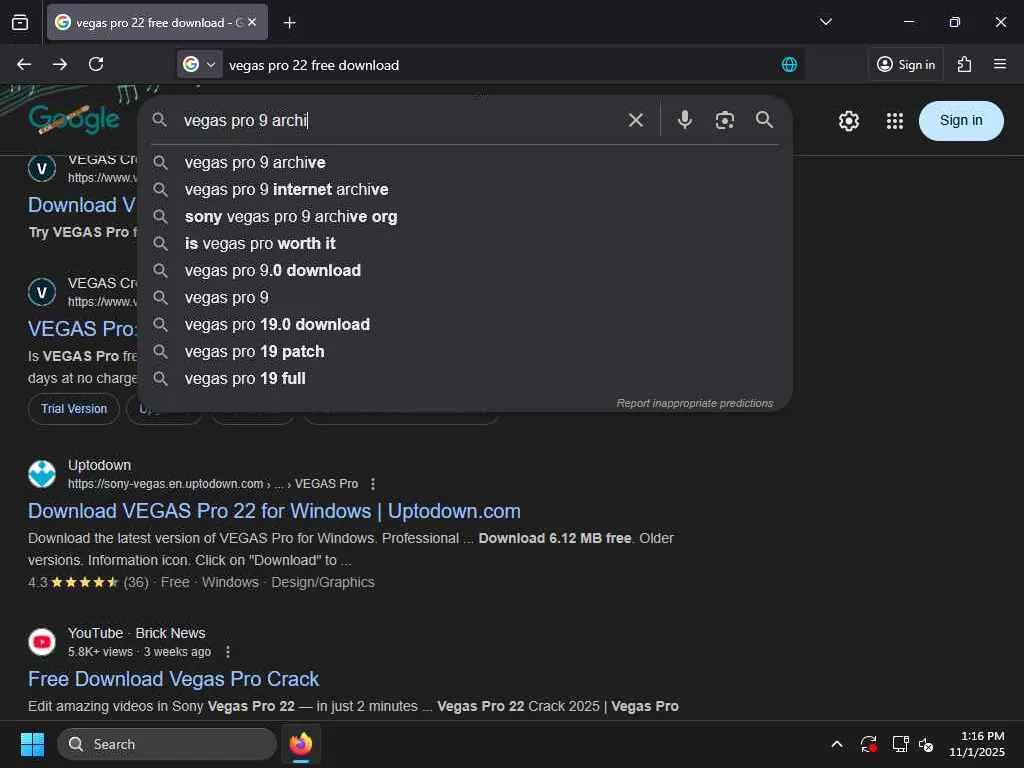Screen dimensions: 1024x768
Task: Click 'YouTube · Brick News' source text
Action: click(136, 633)
